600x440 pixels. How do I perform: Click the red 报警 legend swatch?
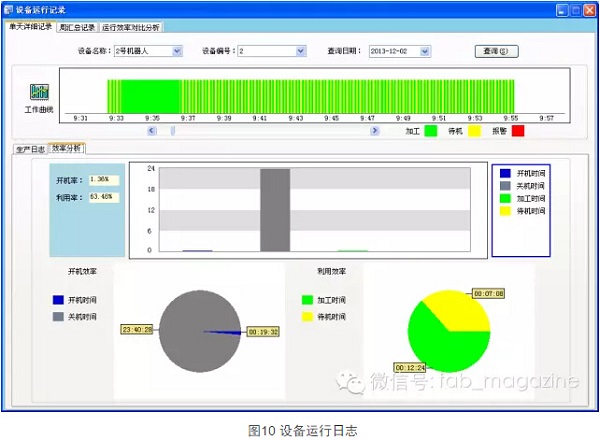(517, 130)
